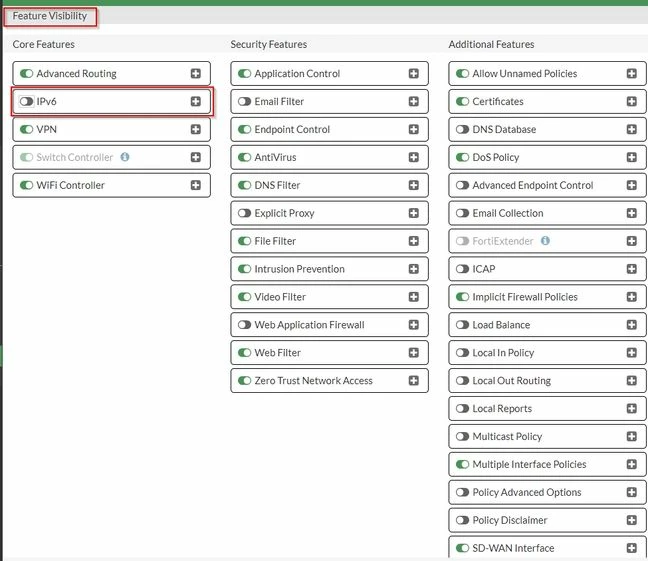Expand Zero Trust Network Access details
Viewport: 648px width, 561px height.
coord(414,380)
